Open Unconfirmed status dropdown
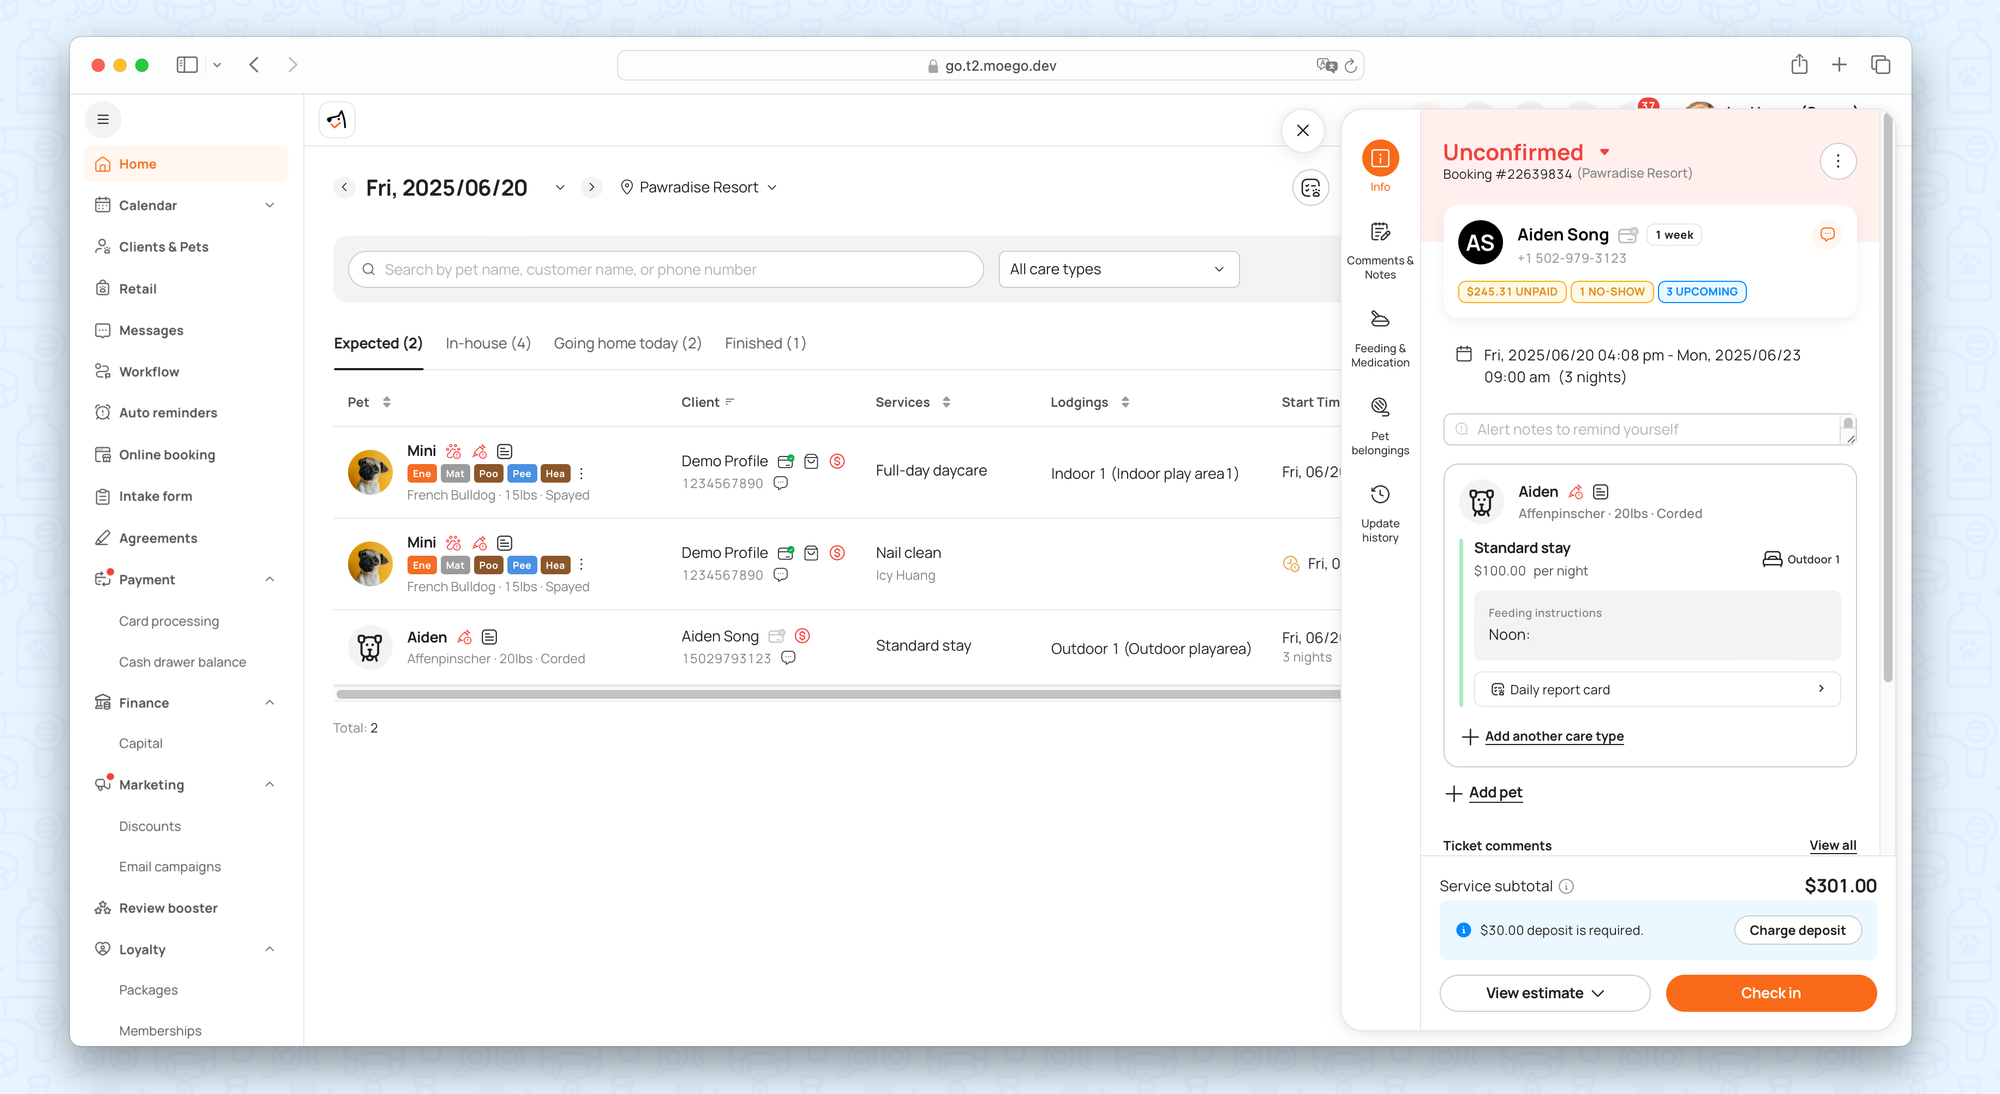 pos(1604,153)
